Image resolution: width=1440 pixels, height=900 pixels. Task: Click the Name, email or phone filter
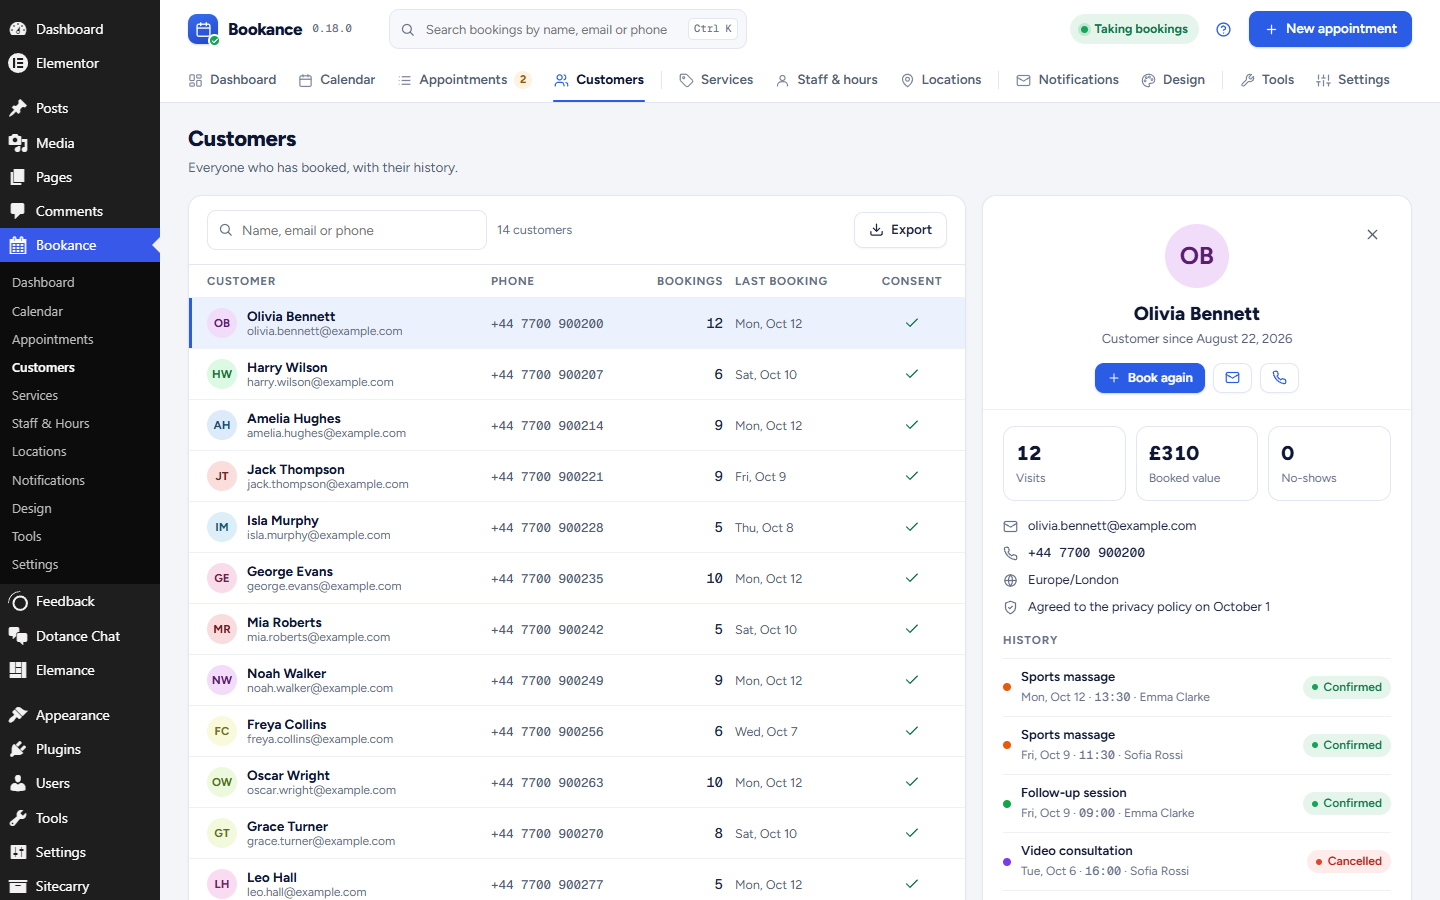346,230
